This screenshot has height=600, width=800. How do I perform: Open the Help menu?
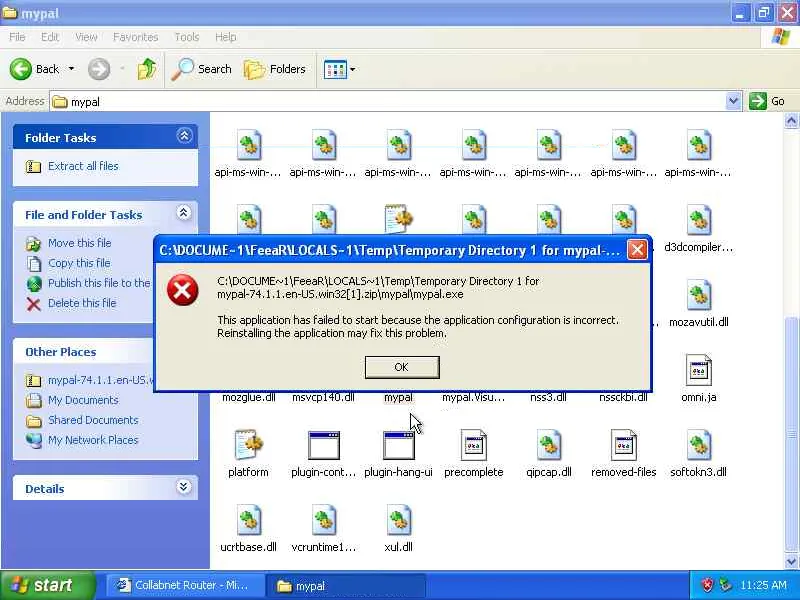coord(226,37)
